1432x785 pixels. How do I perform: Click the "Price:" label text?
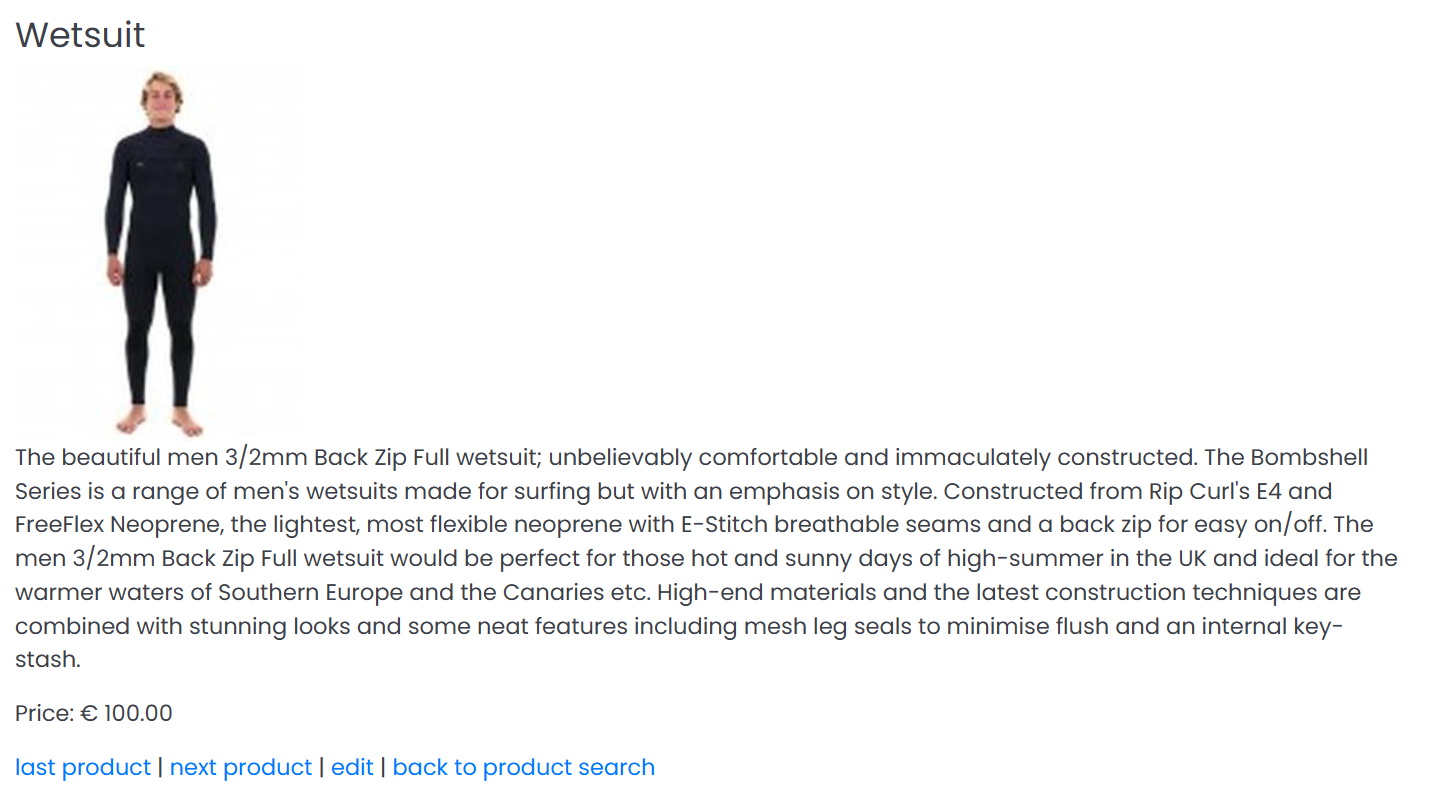pos(44,713)
